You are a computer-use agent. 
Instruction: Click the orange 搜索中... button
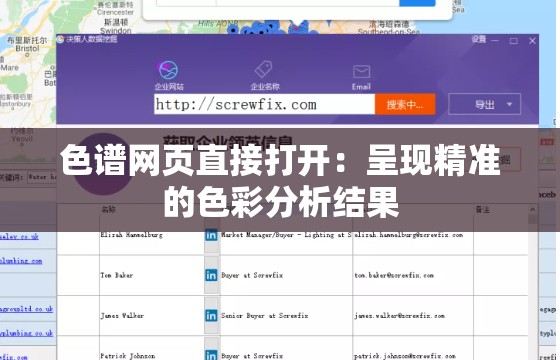click(x=405, y=104)
